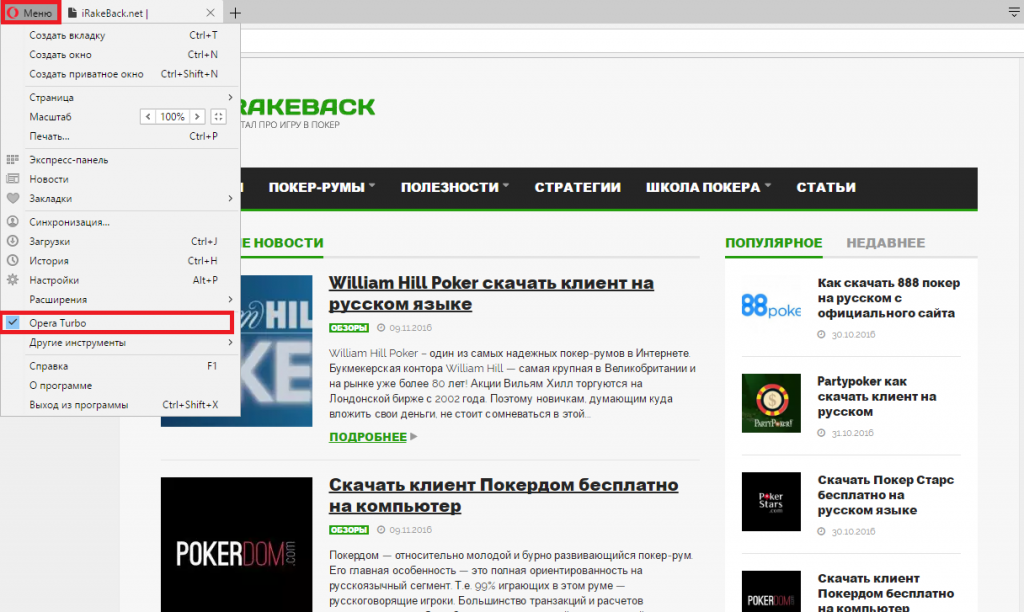Click clock icon beside date 31.10.2016
Image resolution: width=1024 pixels, height=612 pixels.
tap(822, 433)
